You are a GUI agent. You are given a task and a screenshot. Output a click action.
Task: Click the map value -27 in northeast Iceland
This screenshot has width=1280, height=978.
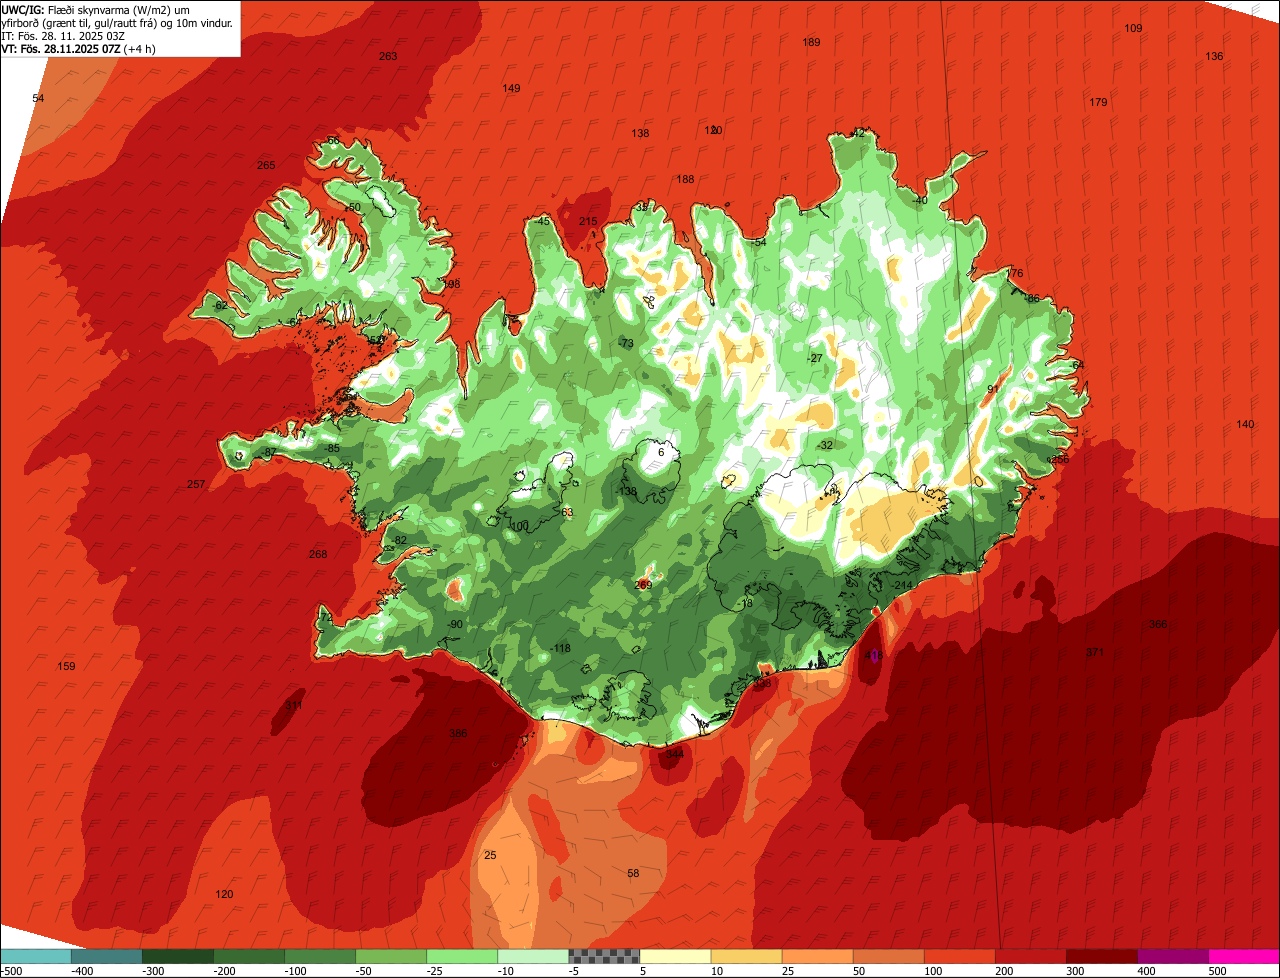pyautogui.click(x=814, y=358)
